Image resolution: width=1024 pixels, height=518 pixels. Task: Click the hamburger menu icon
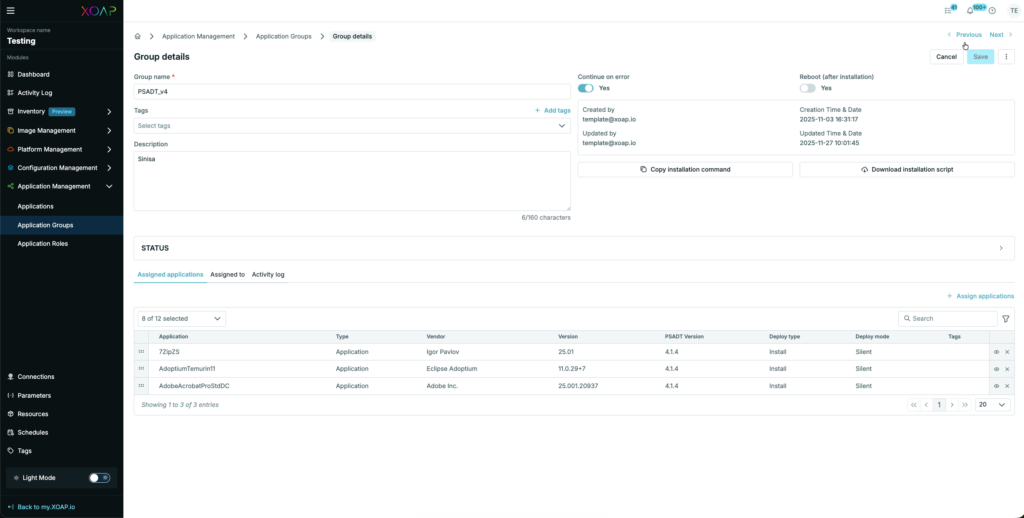[10, 10]
